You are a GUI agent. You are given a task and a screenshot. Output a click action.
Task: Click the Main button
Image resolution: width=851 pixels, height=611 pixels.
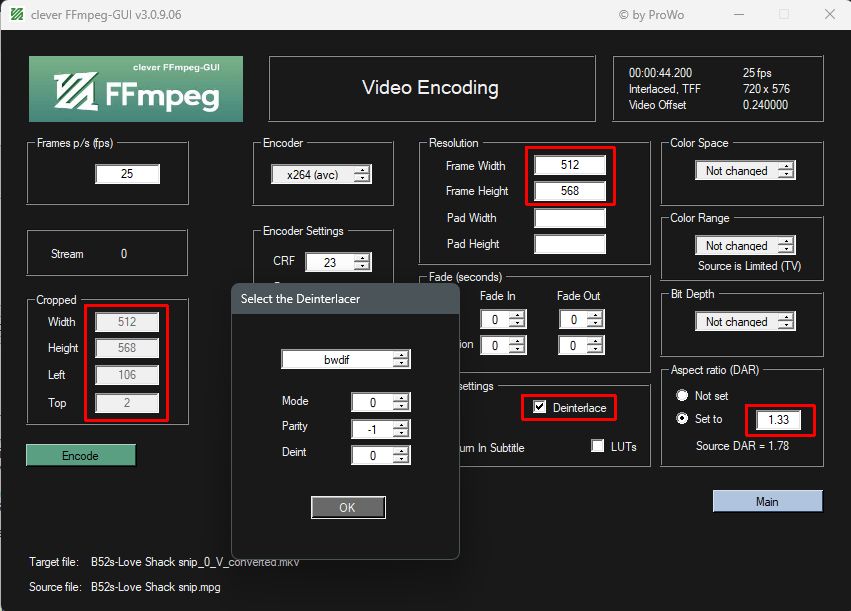click(x=767, y=501)
